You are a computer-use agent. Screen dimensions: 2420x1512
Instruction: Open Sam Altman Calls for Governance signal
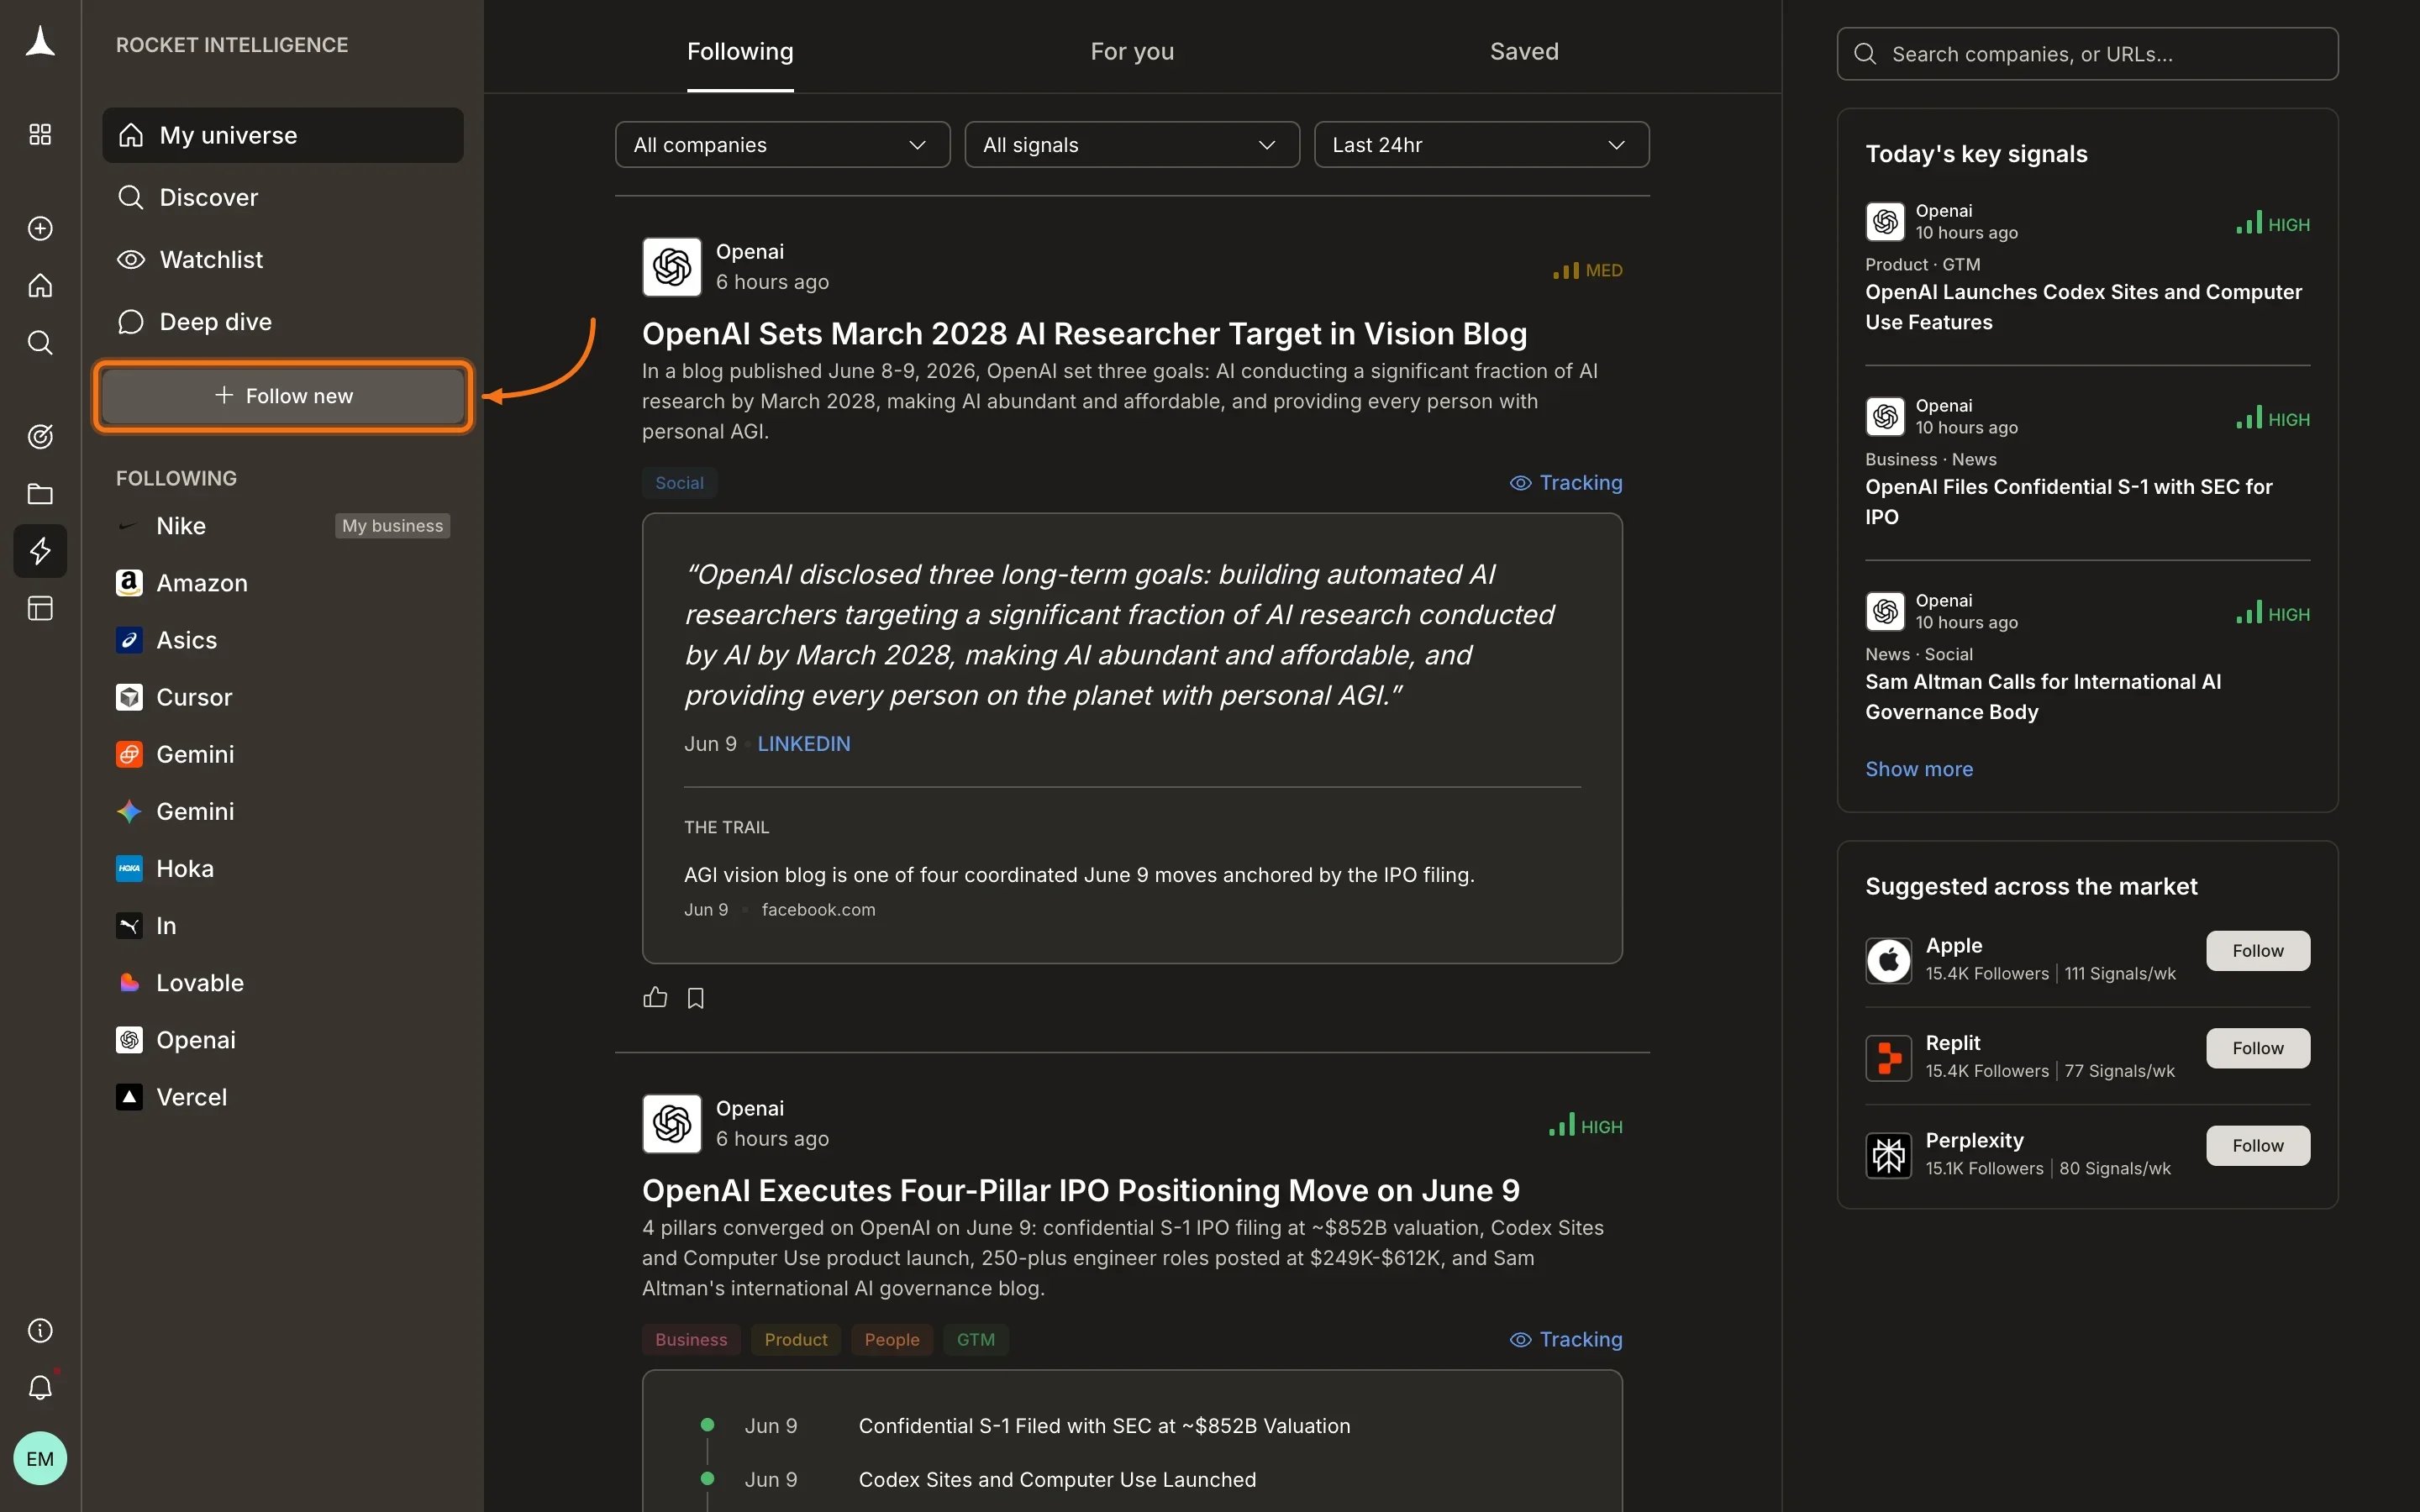coord(2043,697)
